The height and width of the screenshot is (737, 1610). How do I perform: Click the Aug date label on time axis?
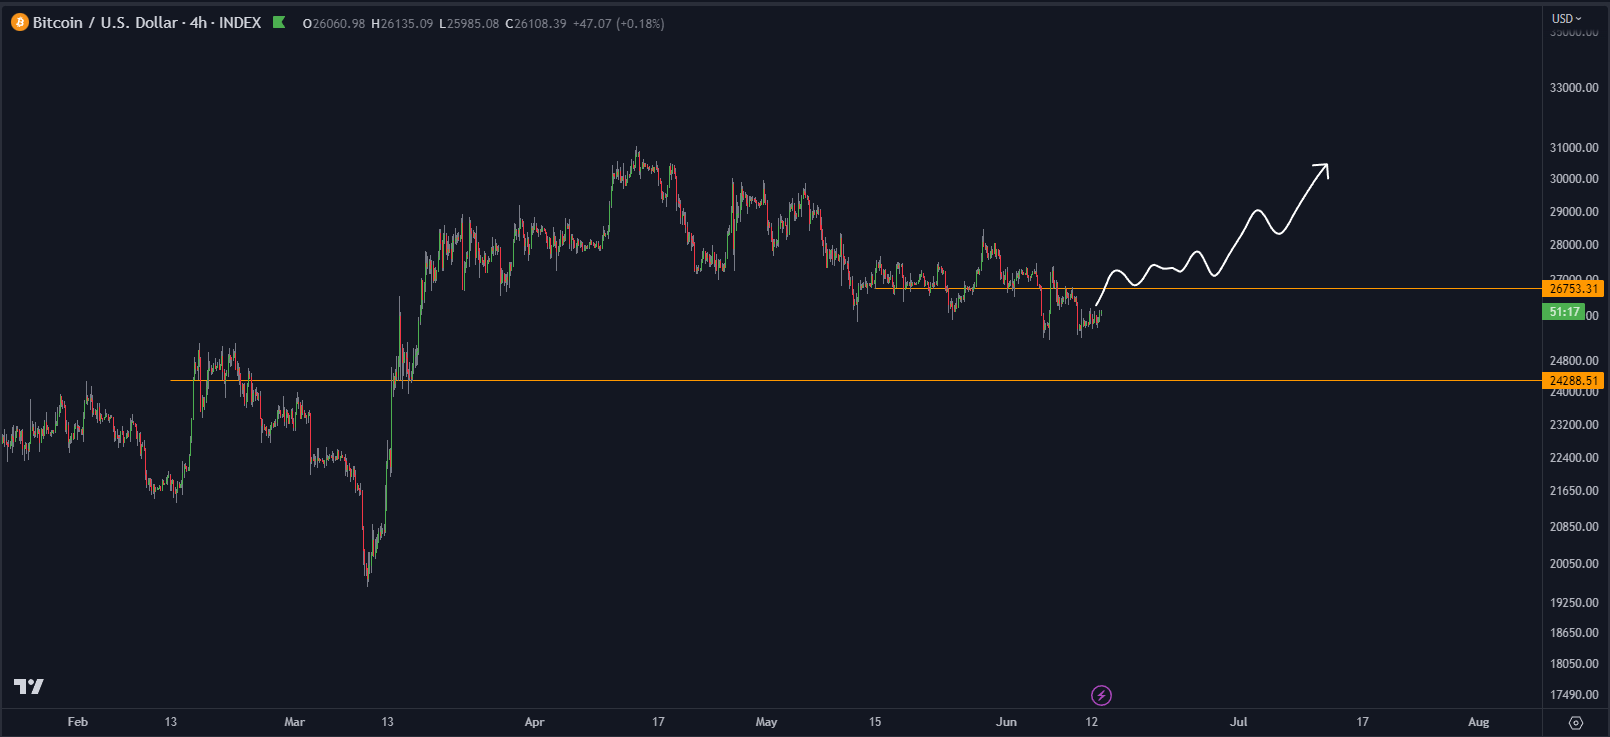coord(1478,722)
